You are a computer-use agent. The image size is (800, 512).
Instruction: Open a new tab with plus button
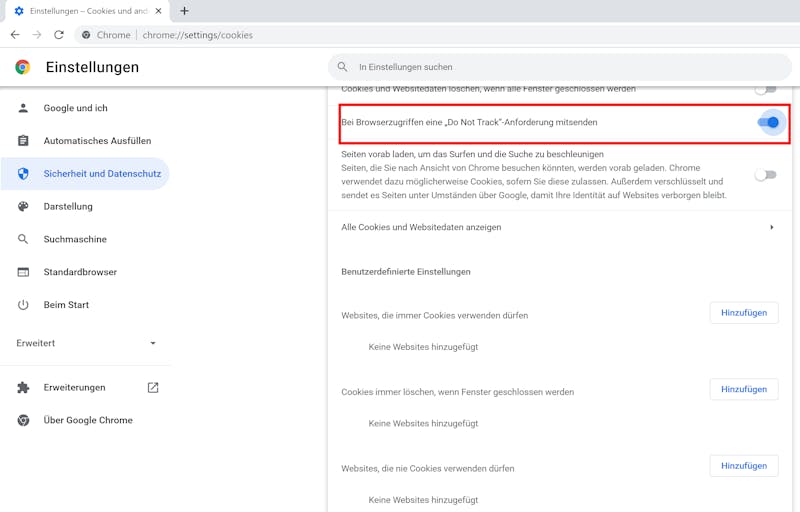click(x=184, y=11)
